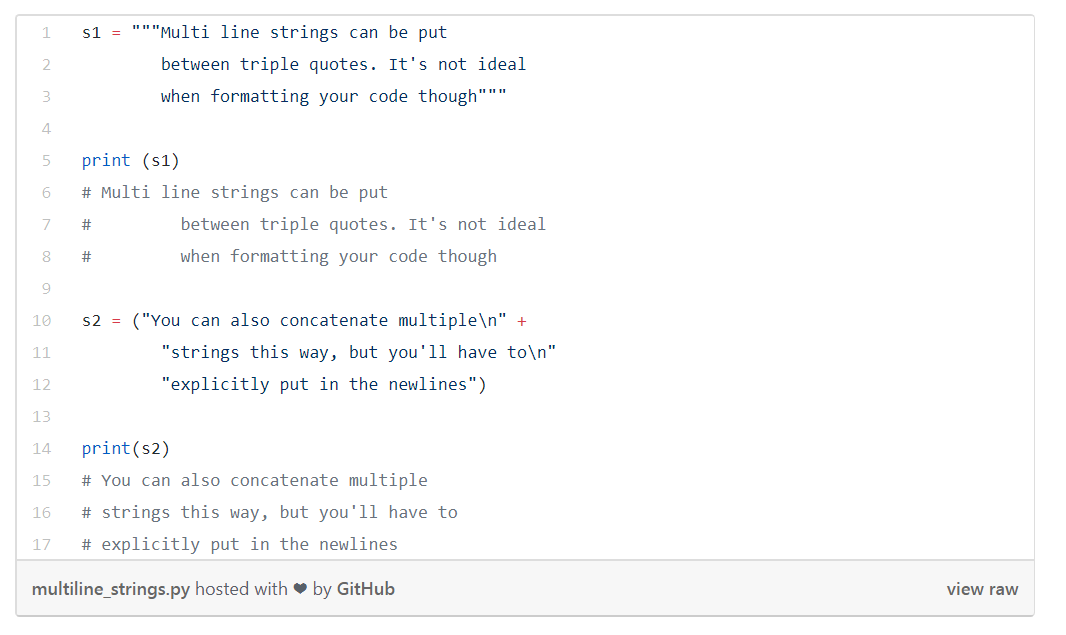Click the text "when formatting your code though" on line 3
Image resolution: width=1066 pixels, height=635 pixels.
[x=319, y=96]
